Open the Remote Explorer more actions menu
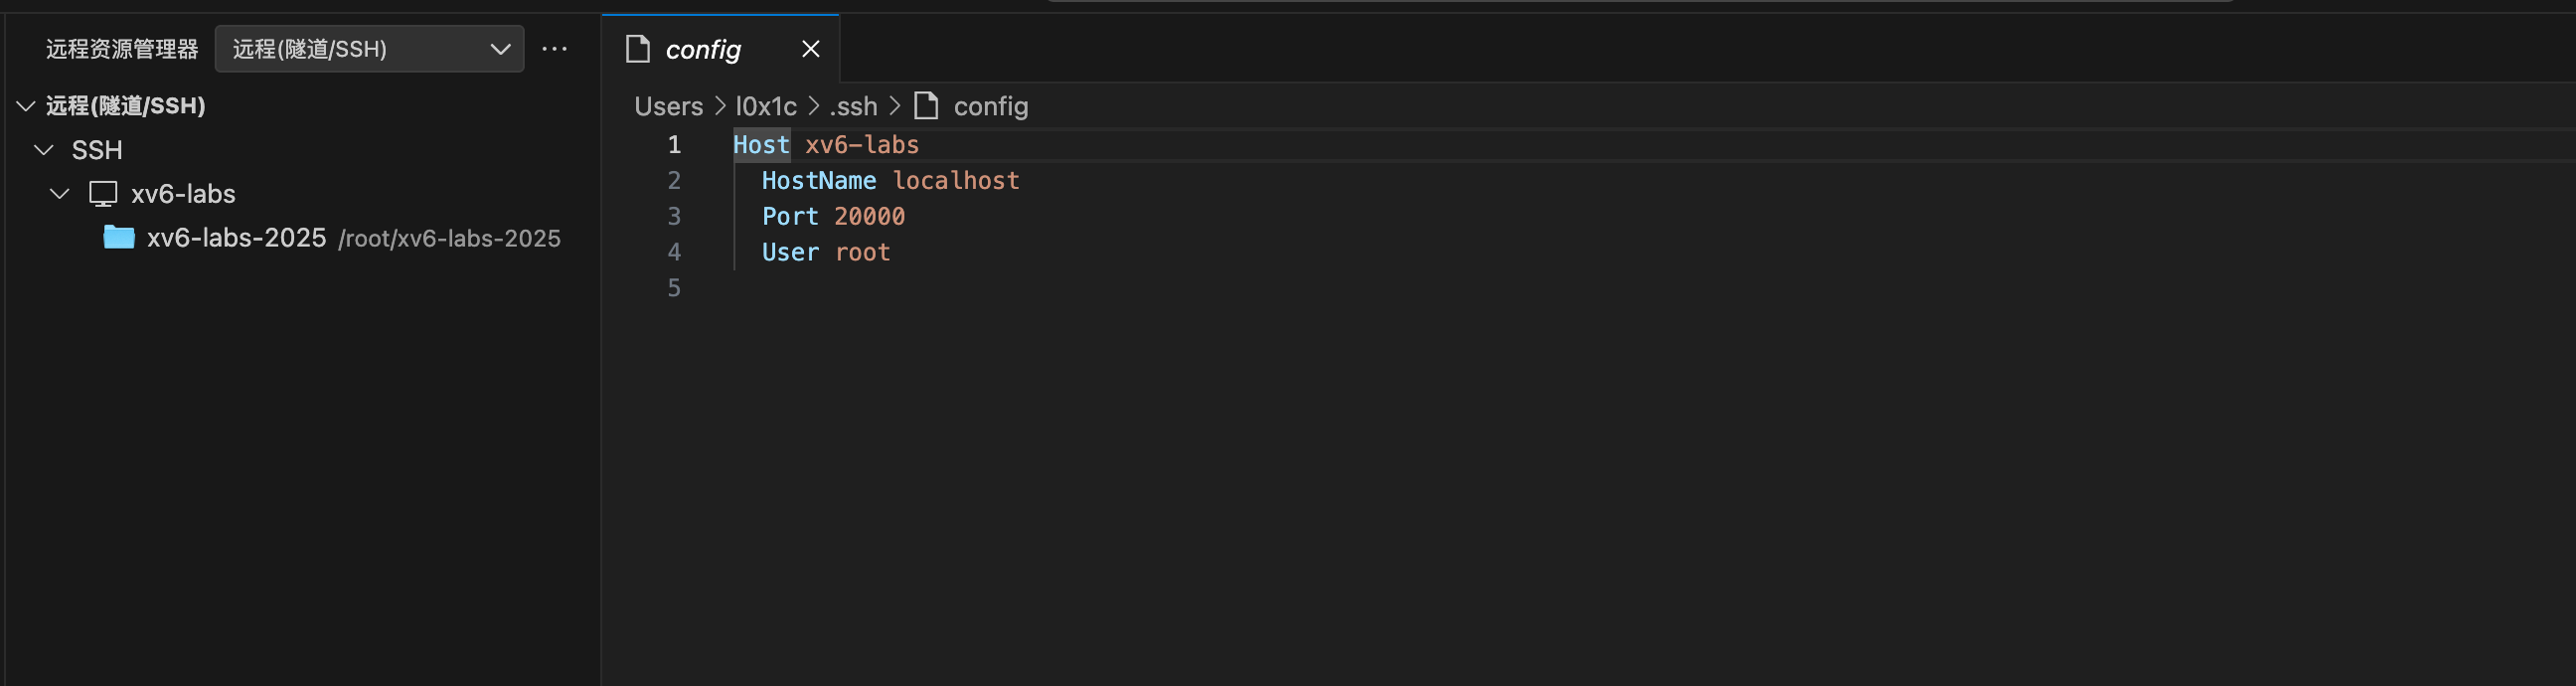This screenshot has width=2576, height=686. 555,48
